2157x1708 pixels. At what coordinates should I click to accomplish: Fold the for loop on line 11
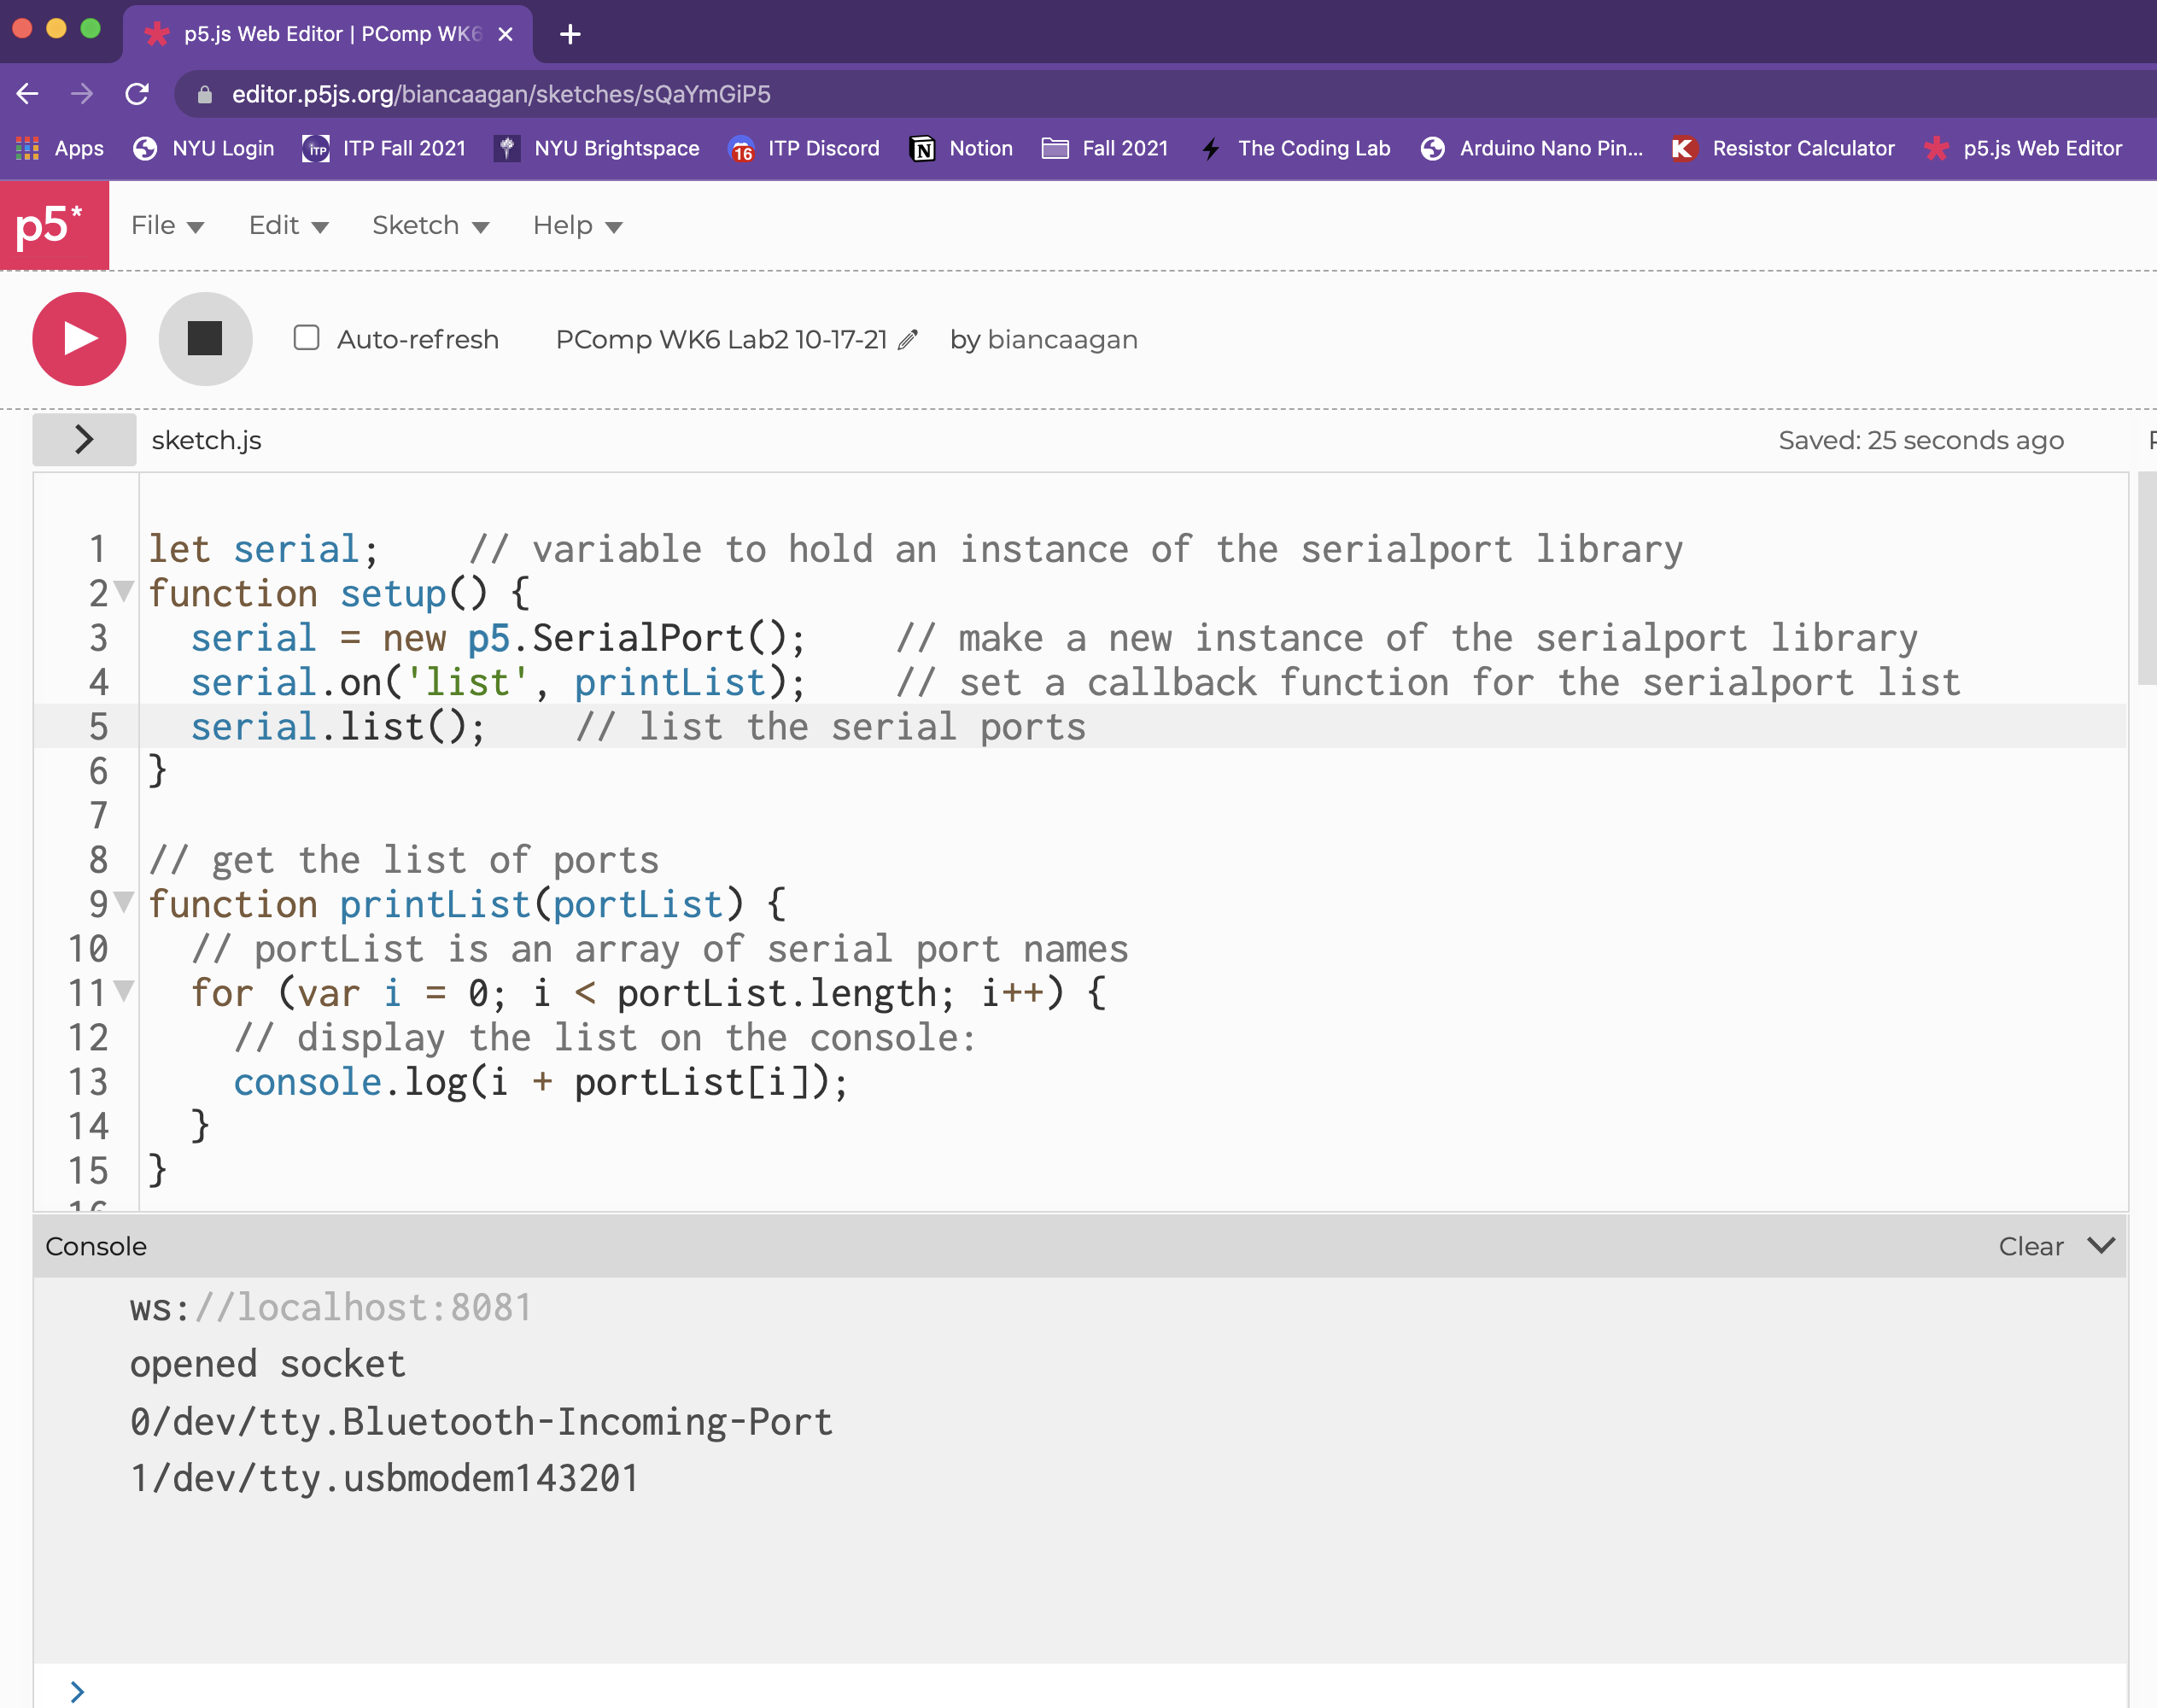[124, 991]
